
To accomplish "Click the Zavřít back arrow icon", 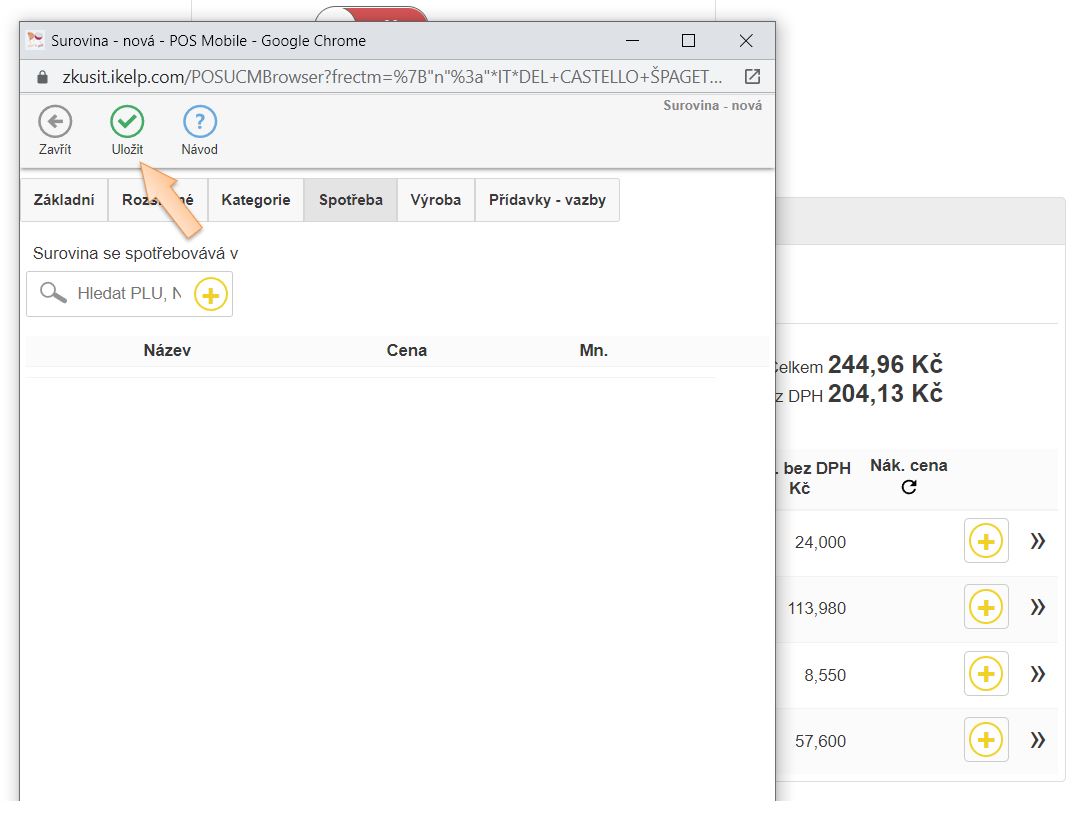I will click(55, 122).
